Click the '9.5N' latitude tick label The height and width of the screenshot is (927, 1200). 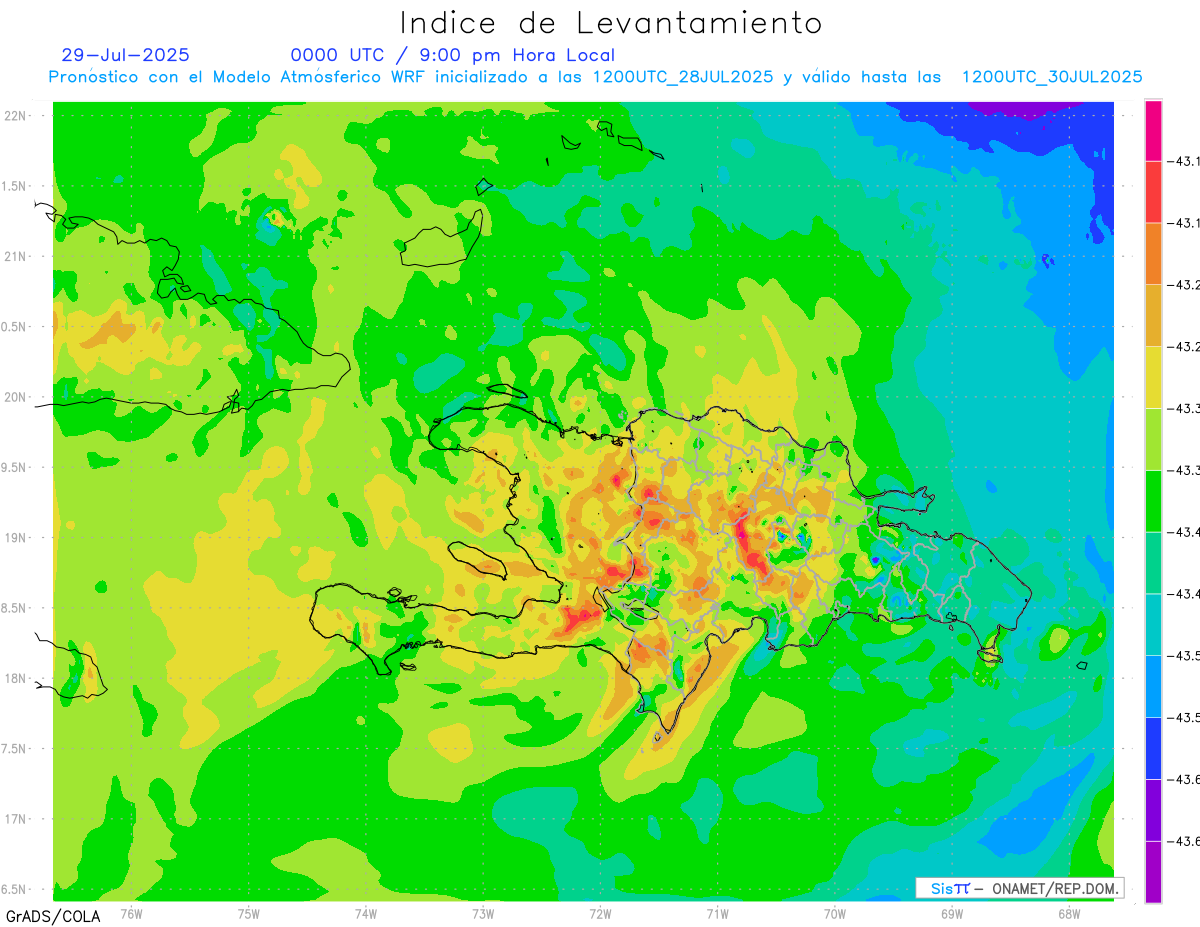click(14, 468)
